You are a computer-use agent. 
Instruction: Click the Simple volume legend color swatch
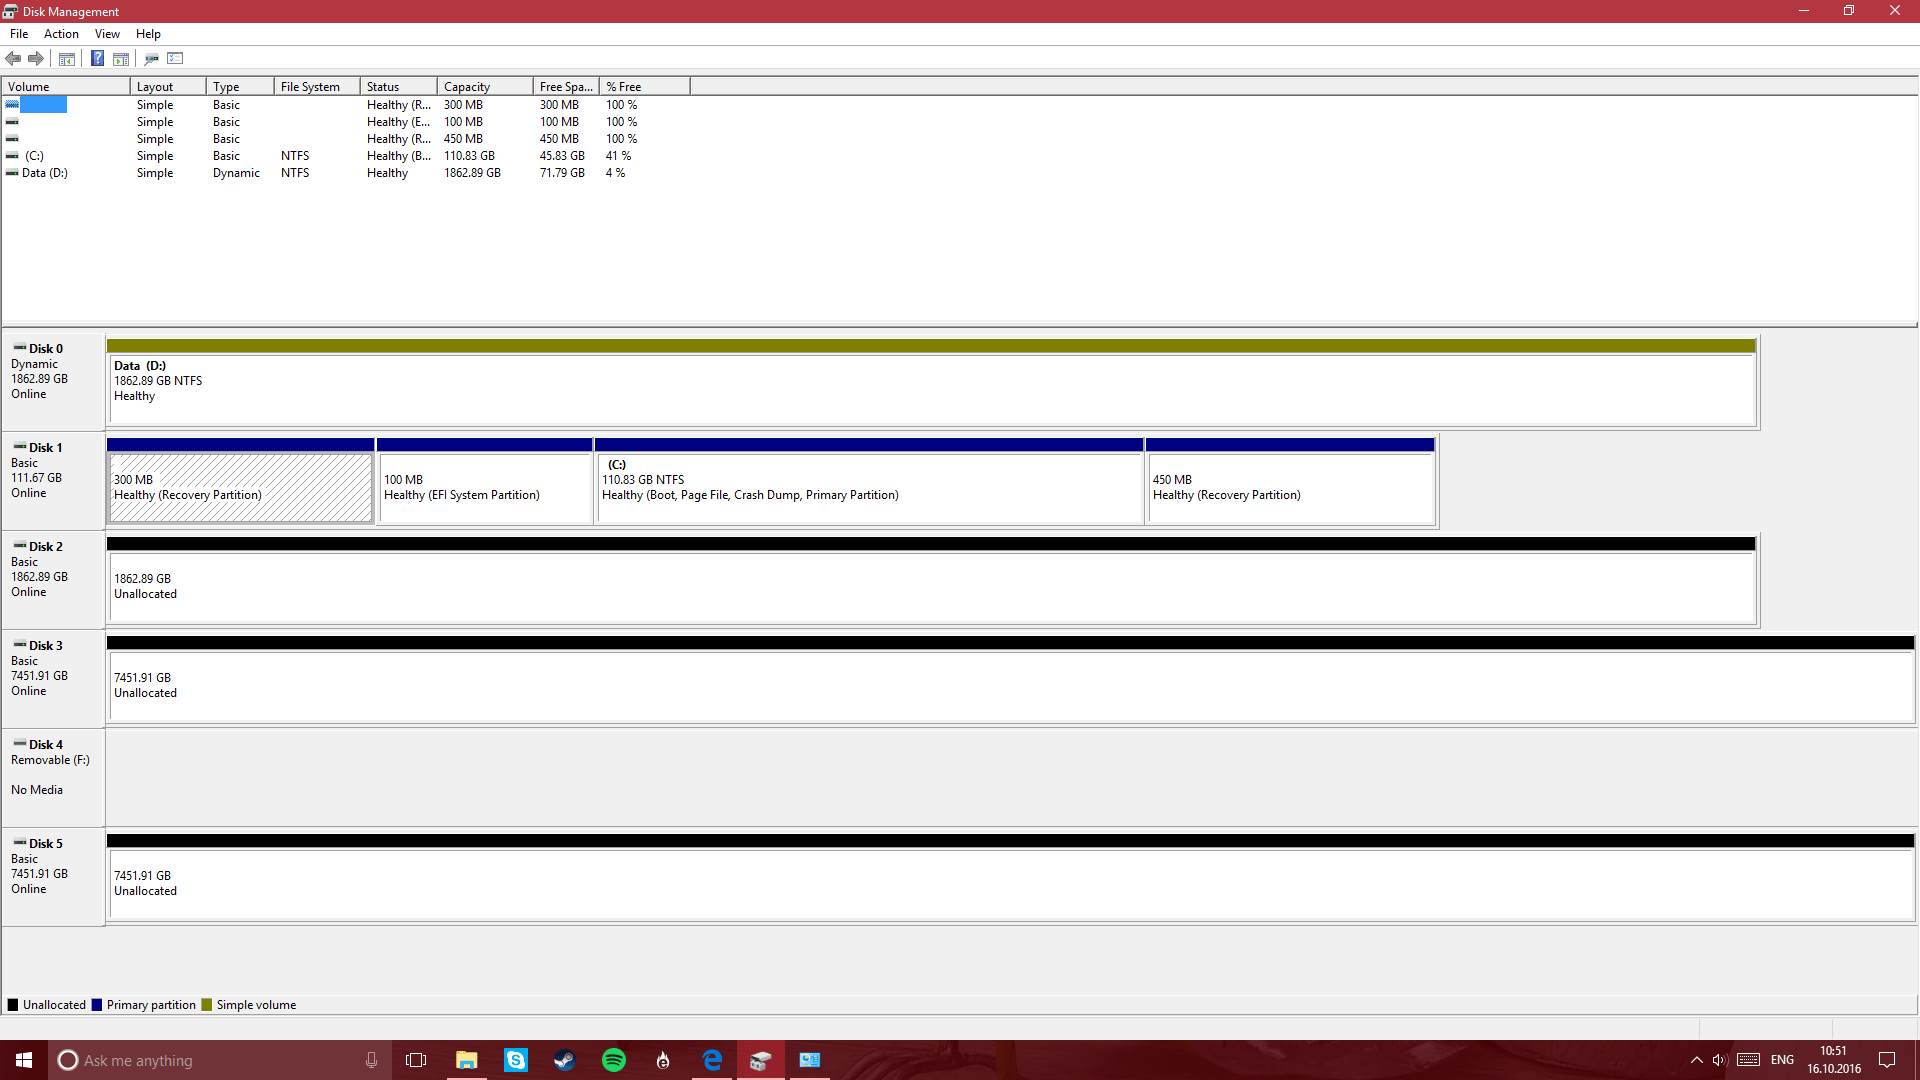coord(207,1005)
